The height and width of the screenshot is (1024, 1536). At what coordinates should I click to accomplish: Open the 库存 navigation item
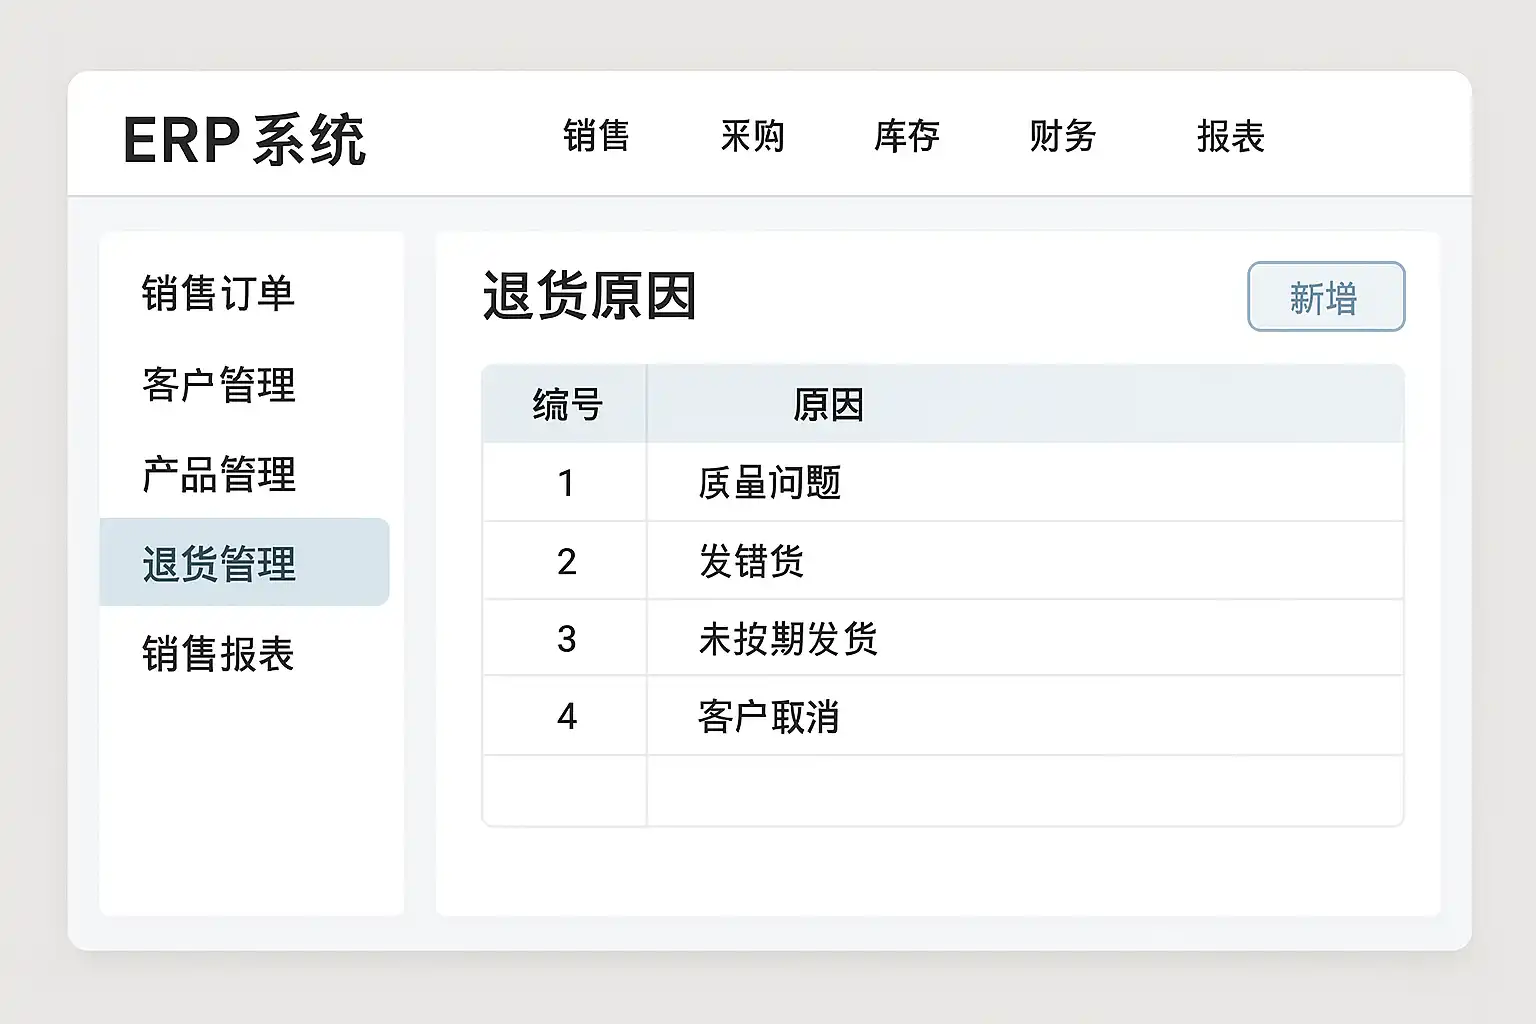(907, 136)
